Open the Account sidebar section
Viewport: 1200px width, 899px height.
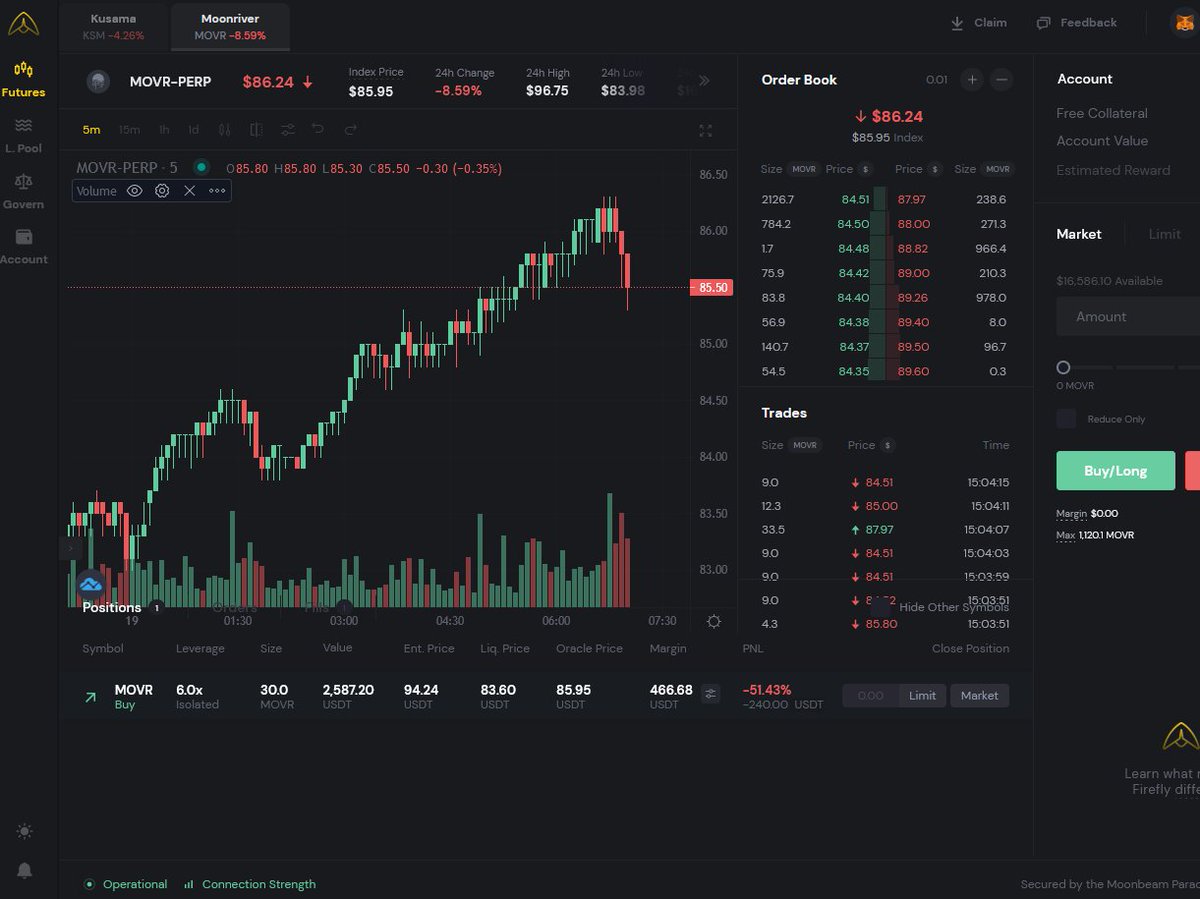(23, 247)
